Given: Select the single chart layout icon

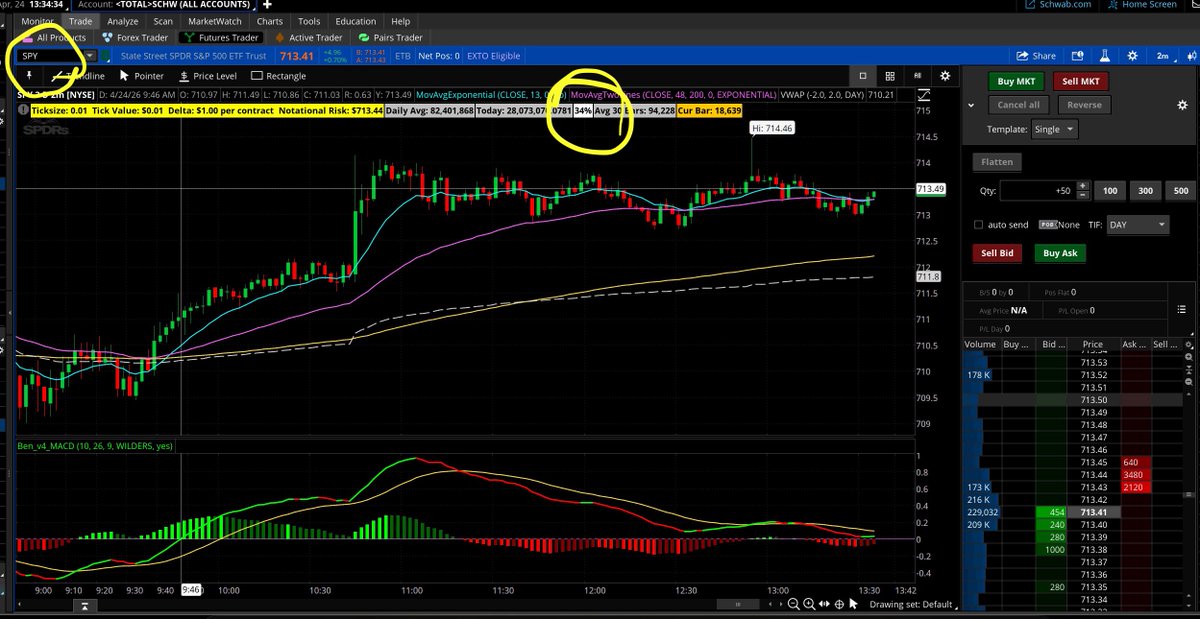Looking at the screenshot, I should [x=863, y=76].
